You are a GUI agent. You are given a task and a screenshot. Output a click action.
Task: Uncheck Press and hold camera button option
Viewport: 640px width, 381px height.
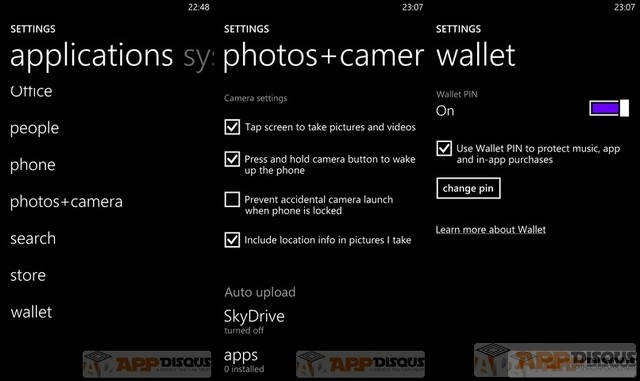point(232,159)
